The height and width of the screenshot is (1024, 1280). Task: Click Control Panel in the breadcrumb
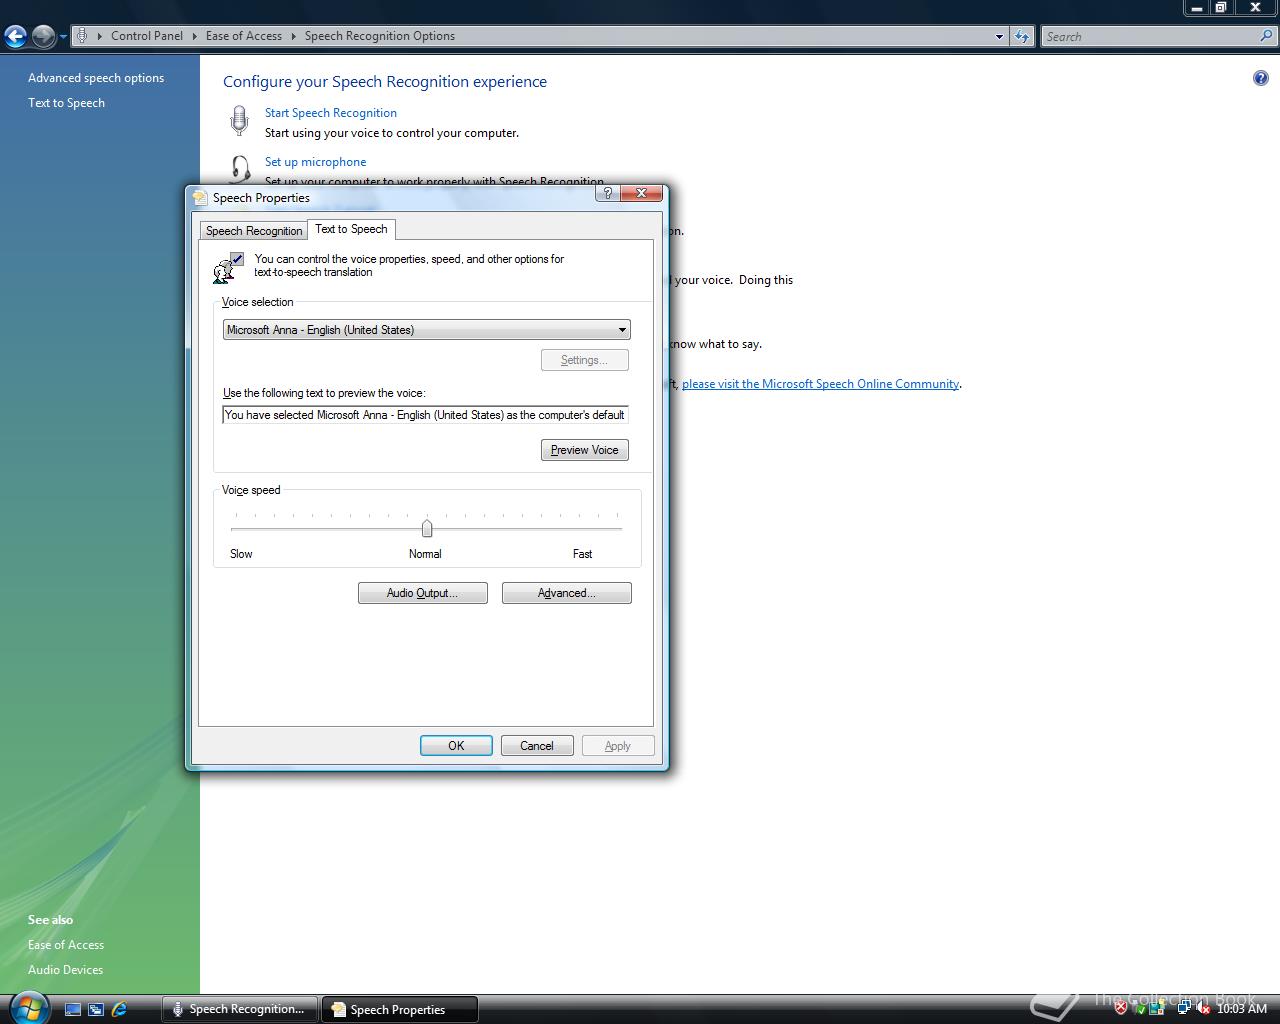[x=147, y=36]
